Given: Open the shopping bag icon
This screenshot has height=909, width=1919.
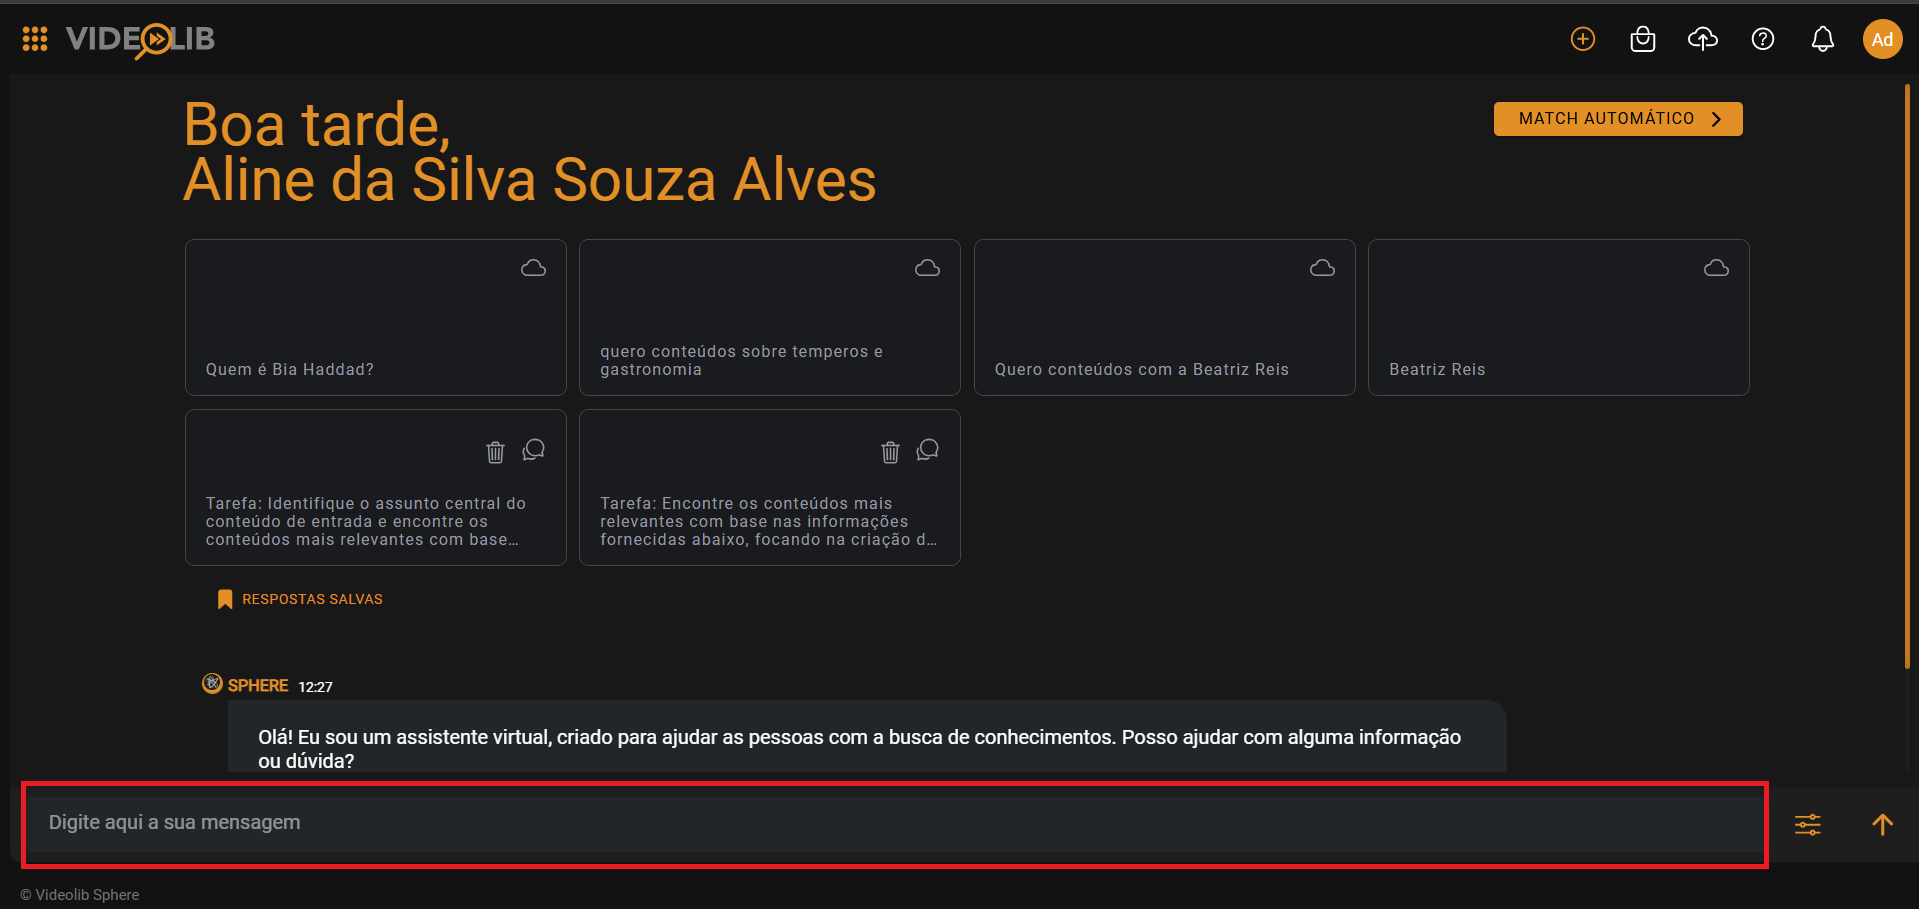Looking at the screenshot, I should [1642, 39].
